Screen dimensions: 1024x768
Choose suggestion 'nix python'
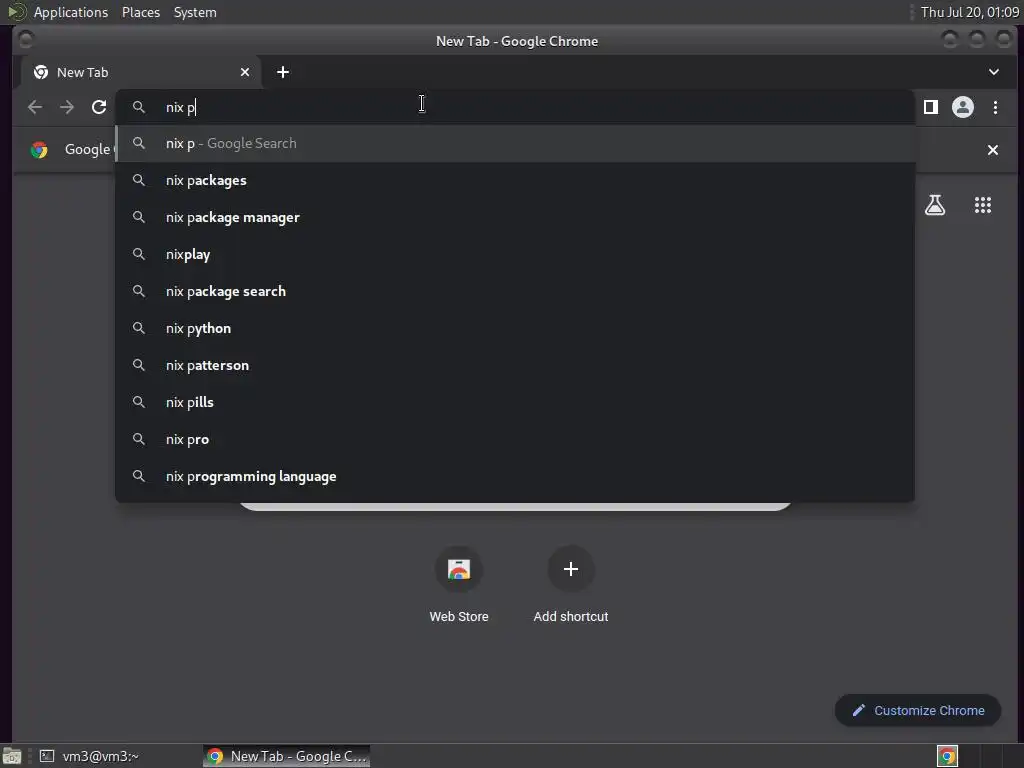tap(515, 328)
